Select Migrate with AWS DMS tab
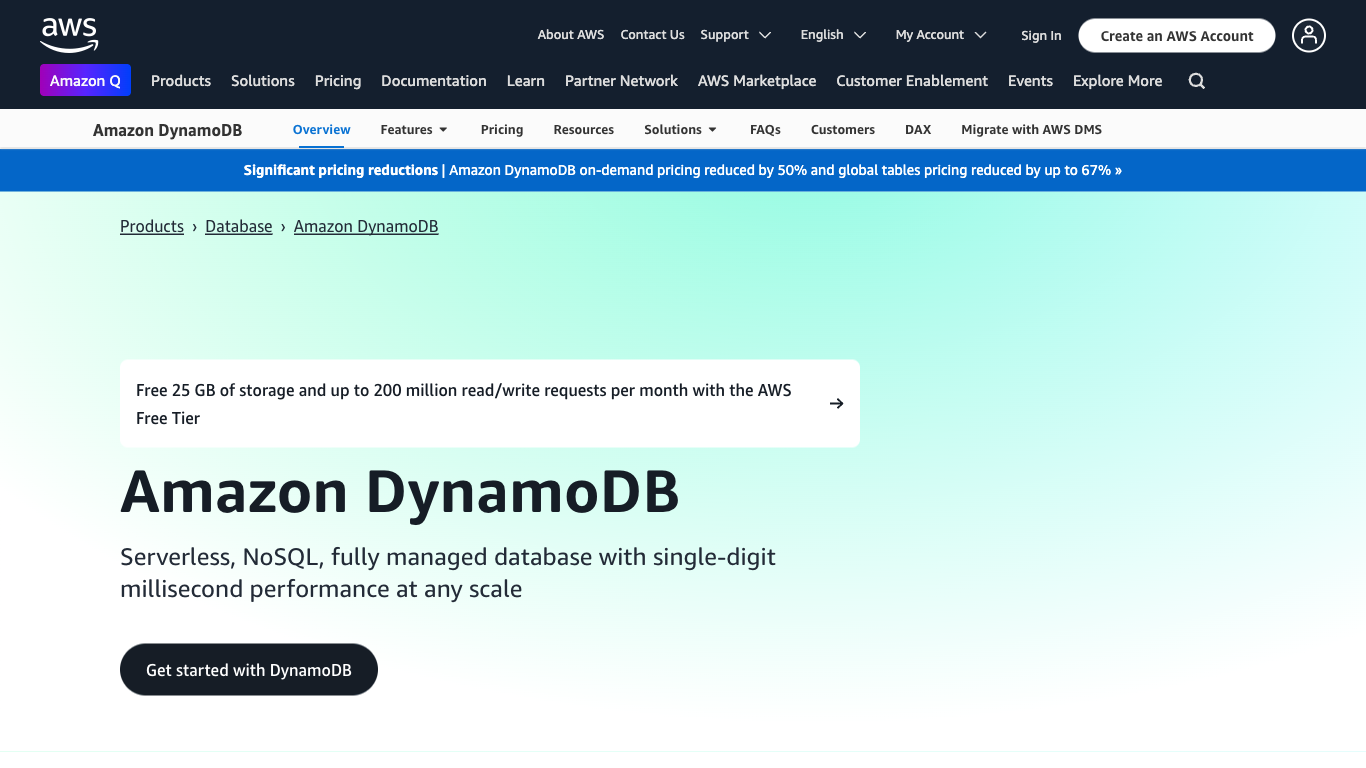 (1031, 130)
